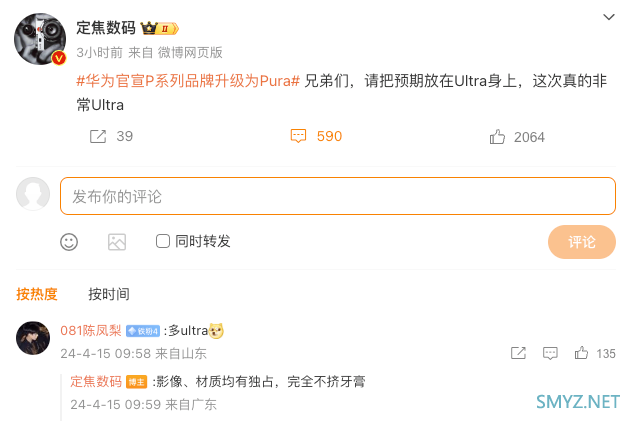Visit 081陈凤梨's profile via username
Viewport: 633px width, 421px height.
[x=91, y=330]
